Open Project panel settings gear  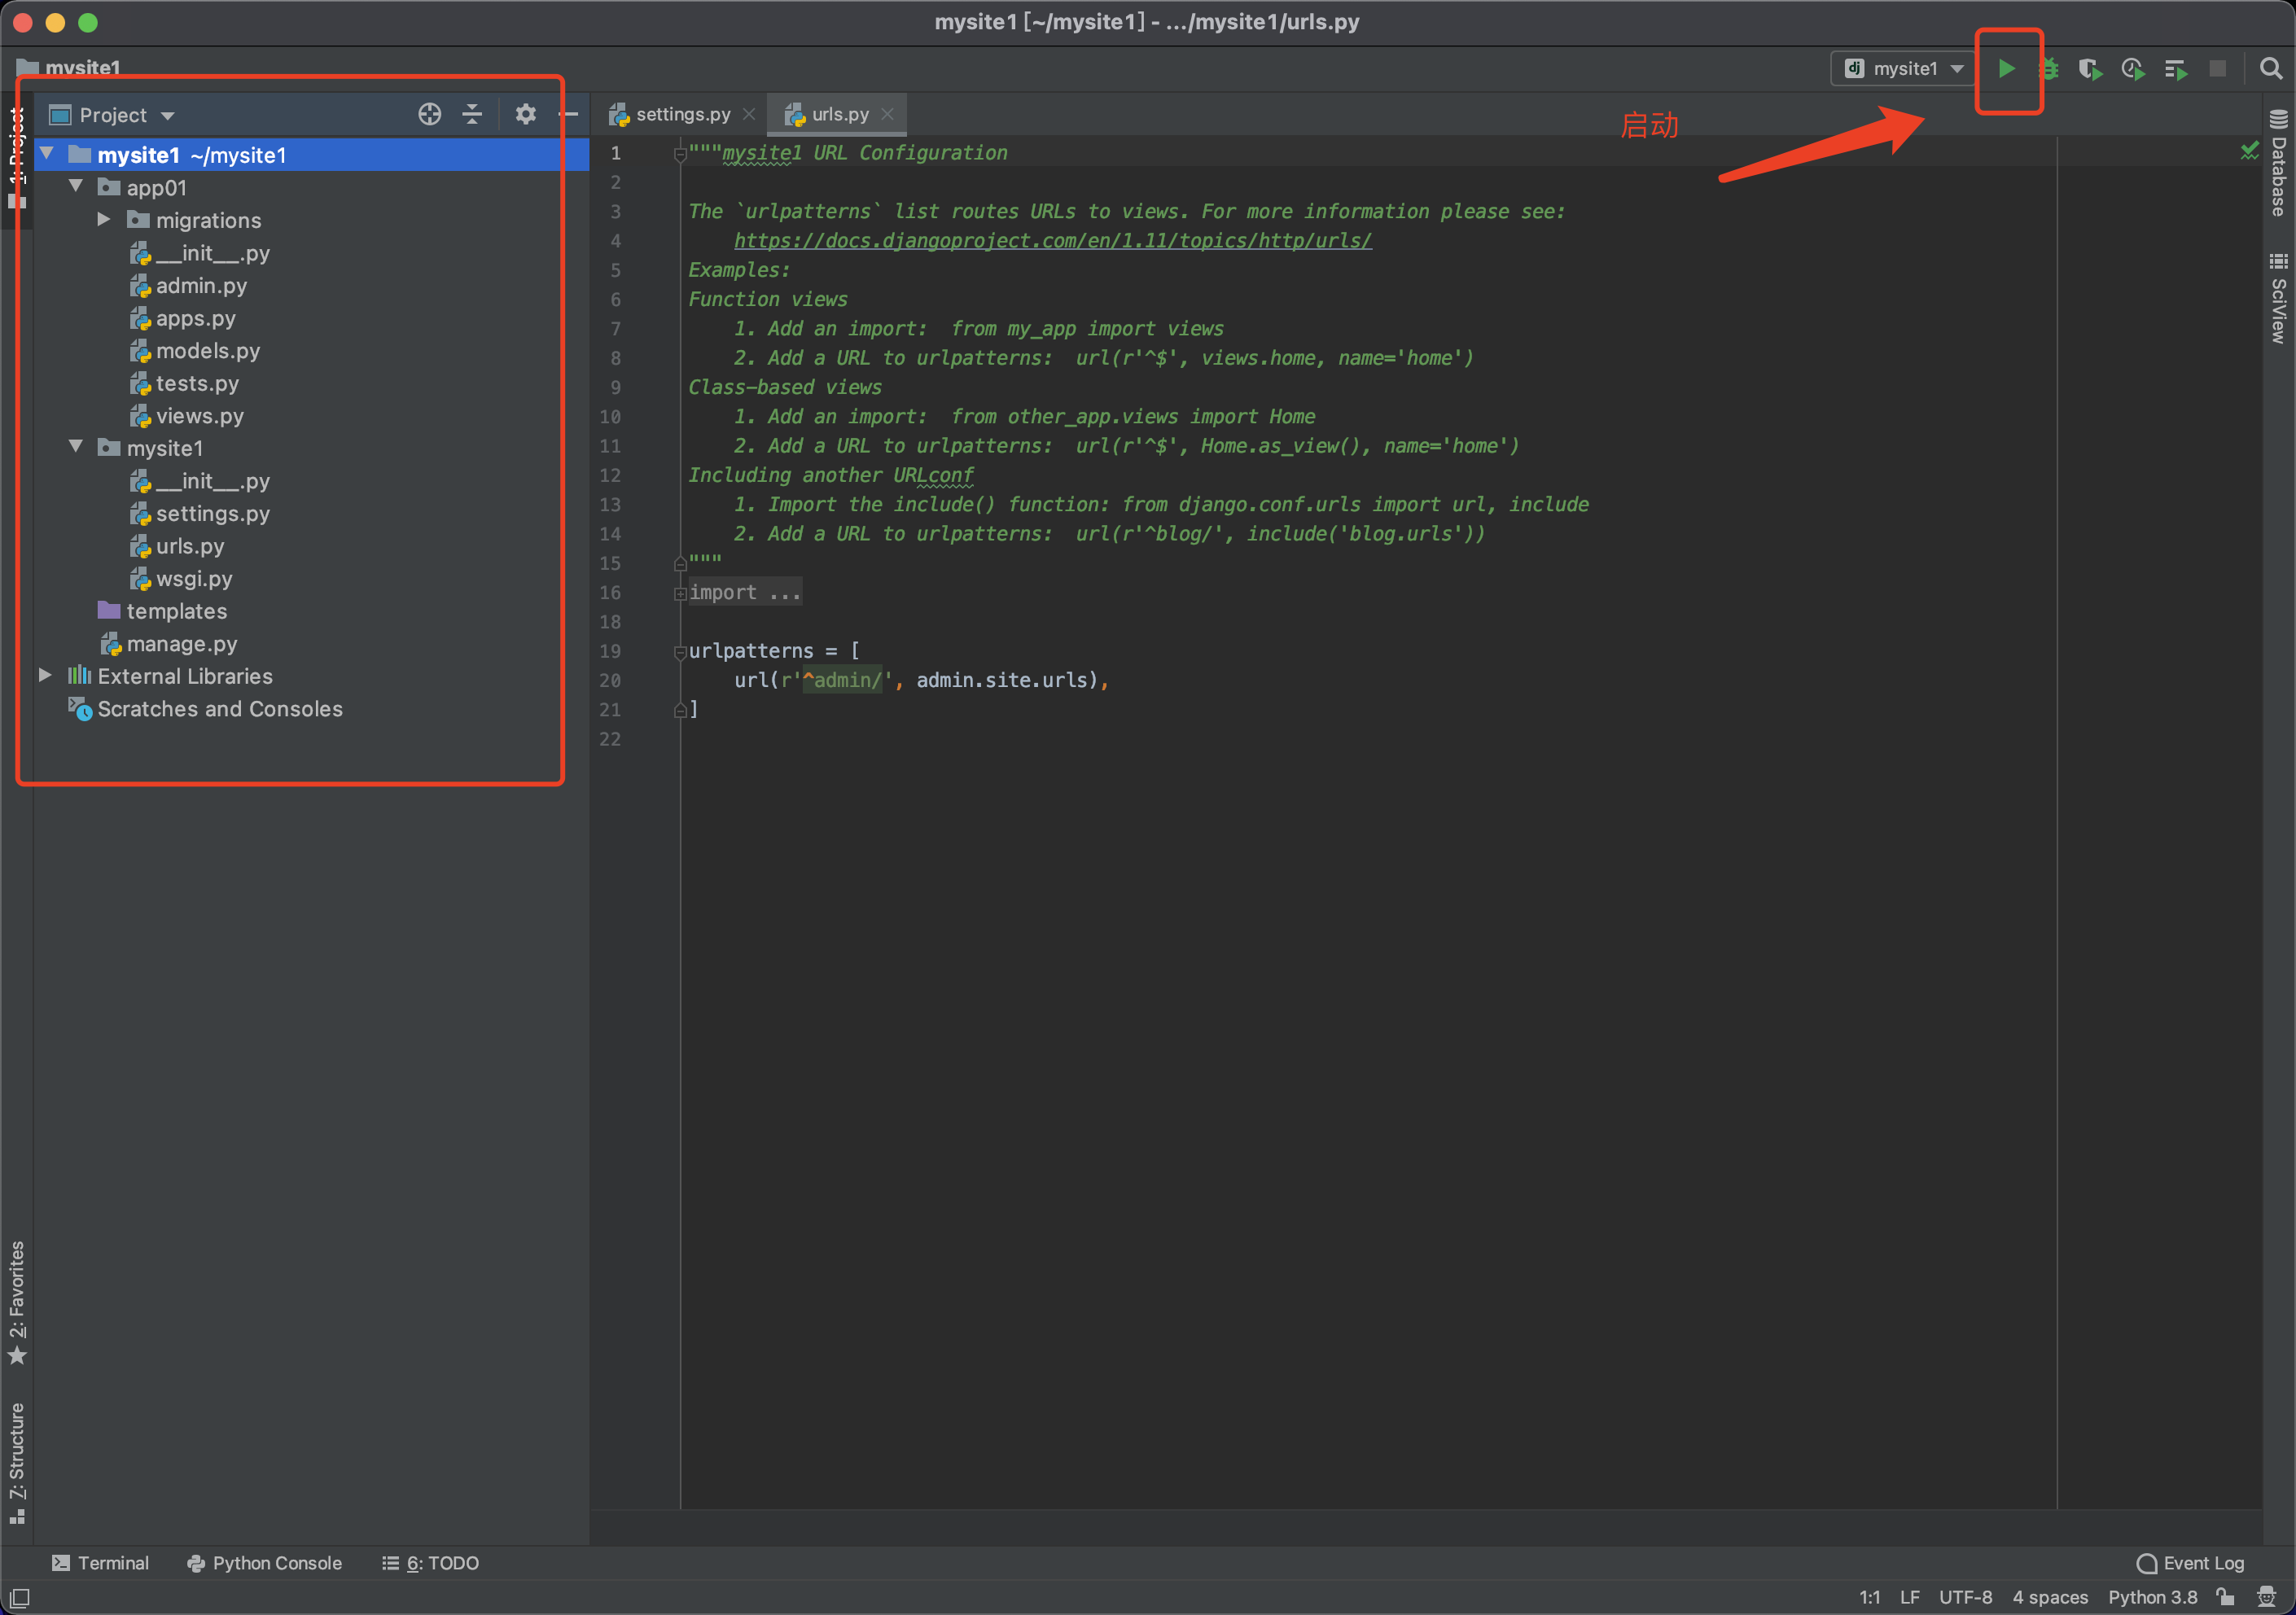(525, 115)
